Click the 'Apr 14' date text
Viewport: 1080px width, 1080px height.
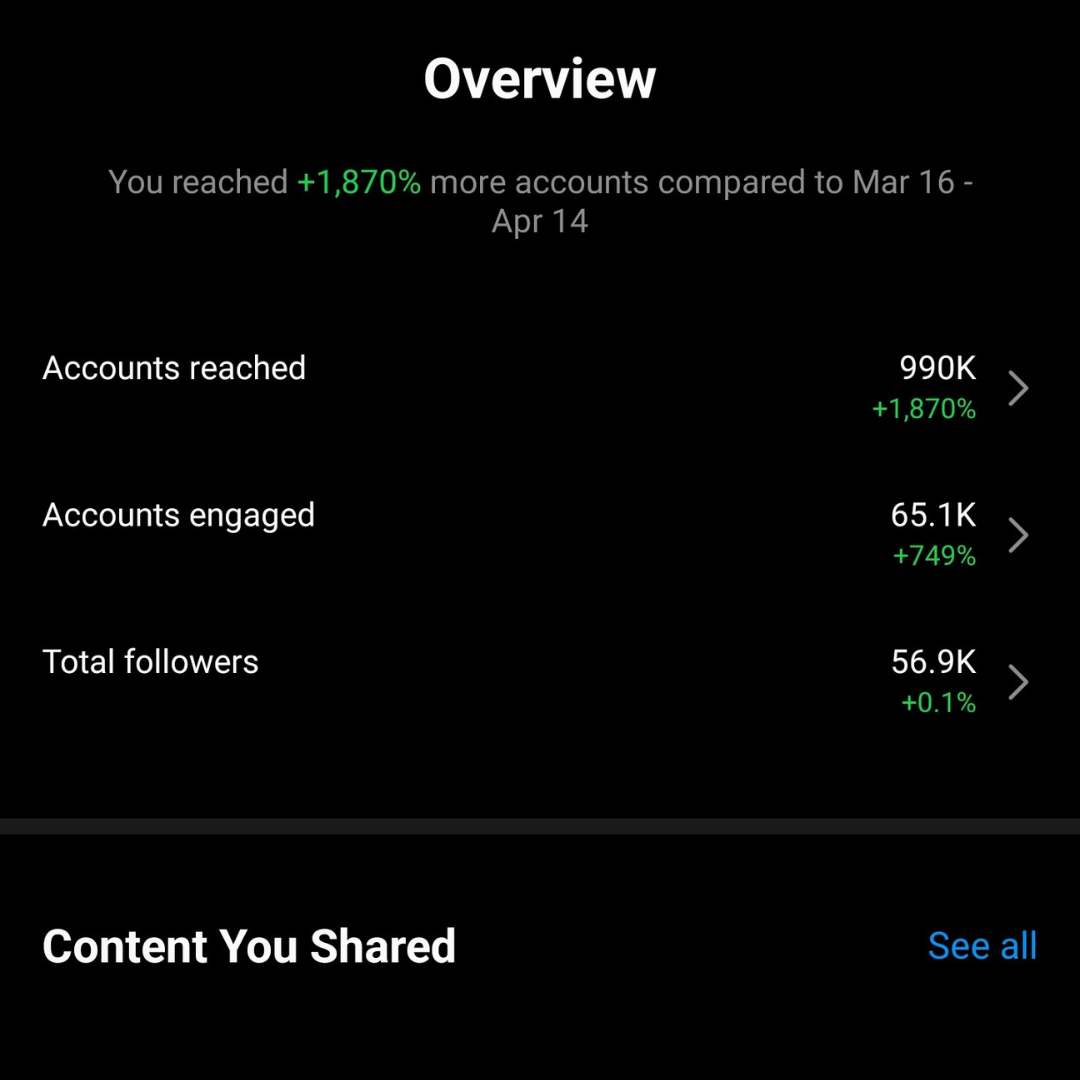[540, 221]
